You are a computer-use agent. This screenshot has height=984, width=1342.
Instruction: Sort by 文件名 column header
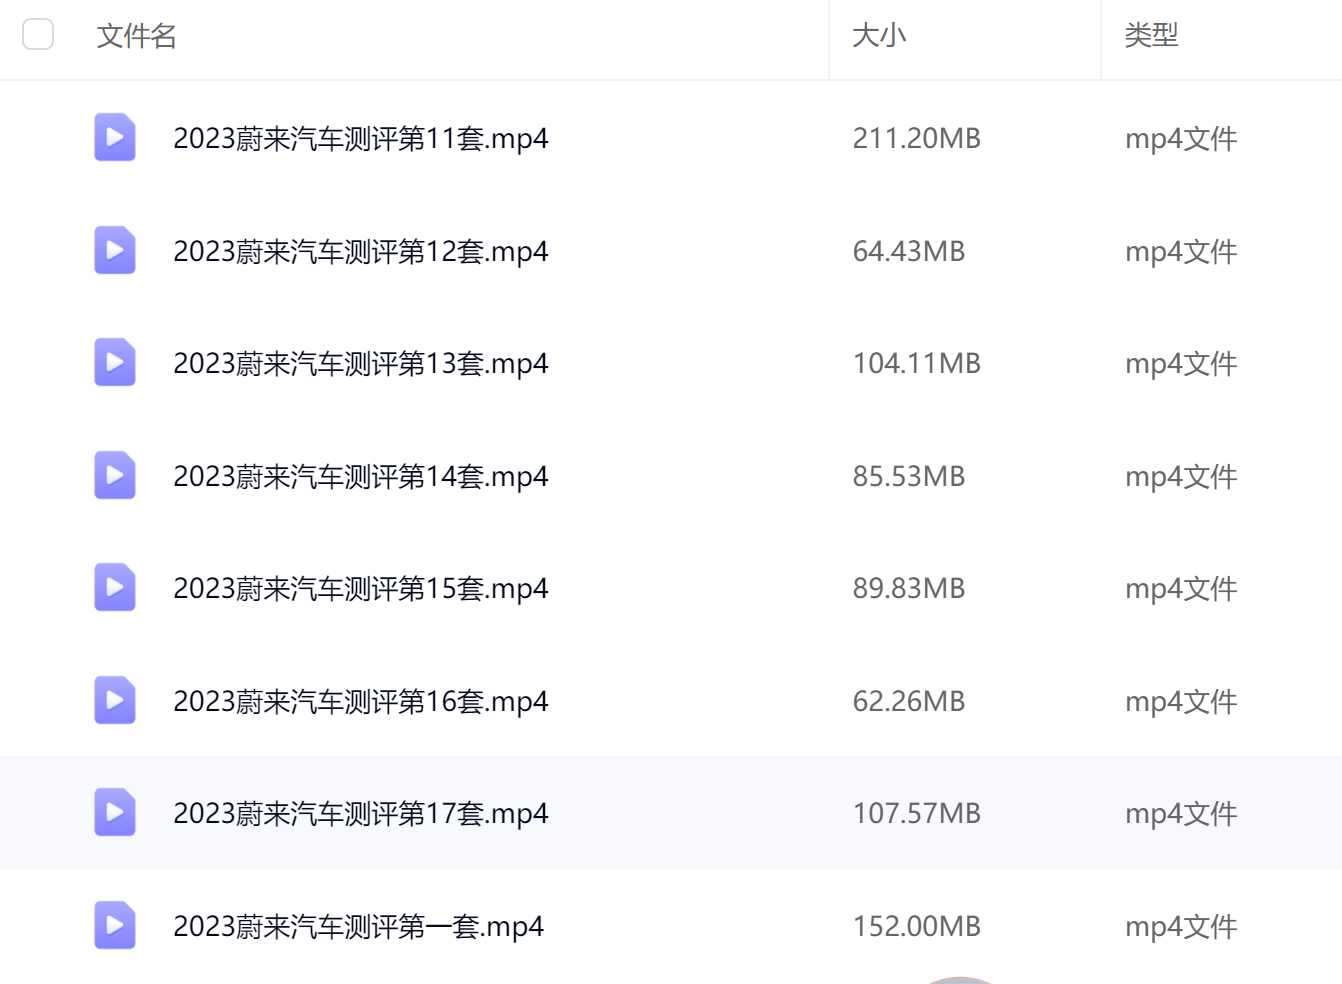(136, 36)
